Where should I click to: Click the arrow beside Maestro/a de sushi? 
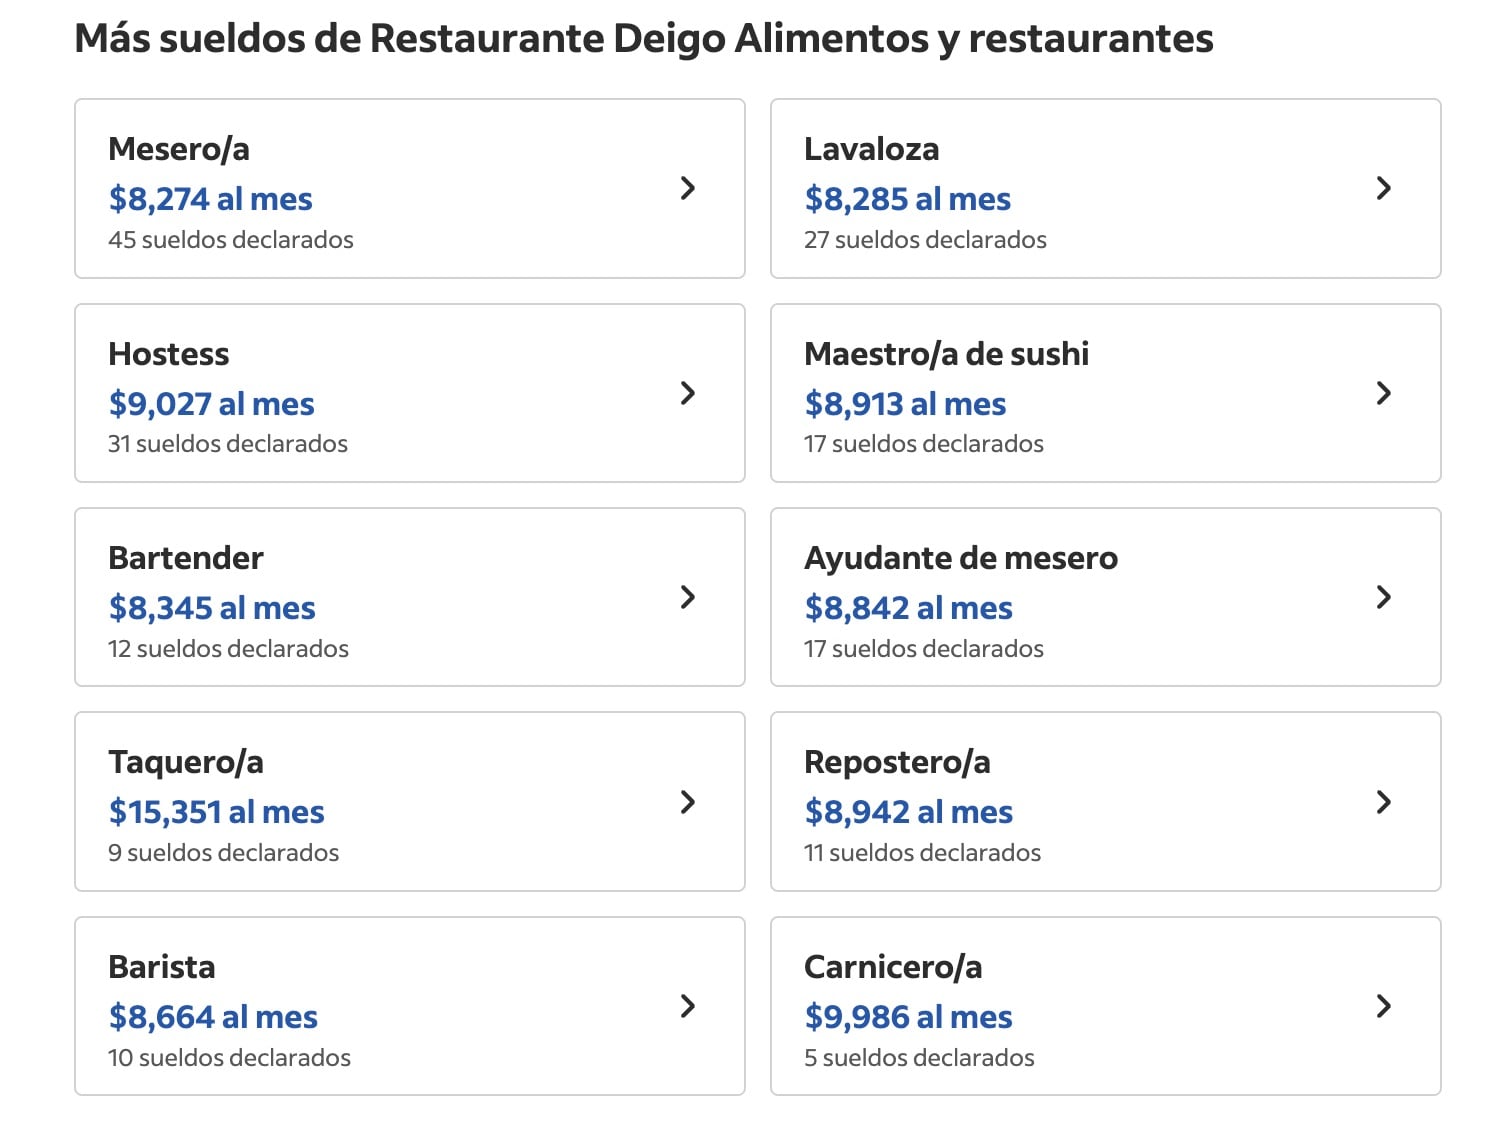pos(1383,393)
